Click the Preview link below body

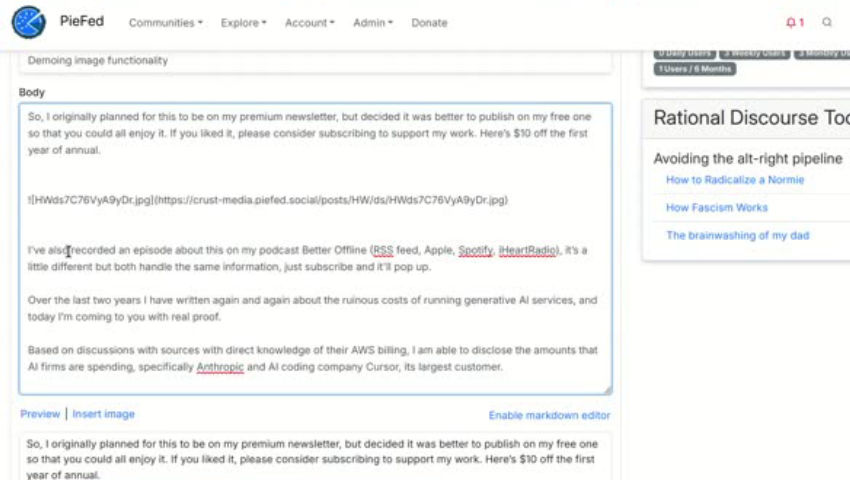pos(40,414)
